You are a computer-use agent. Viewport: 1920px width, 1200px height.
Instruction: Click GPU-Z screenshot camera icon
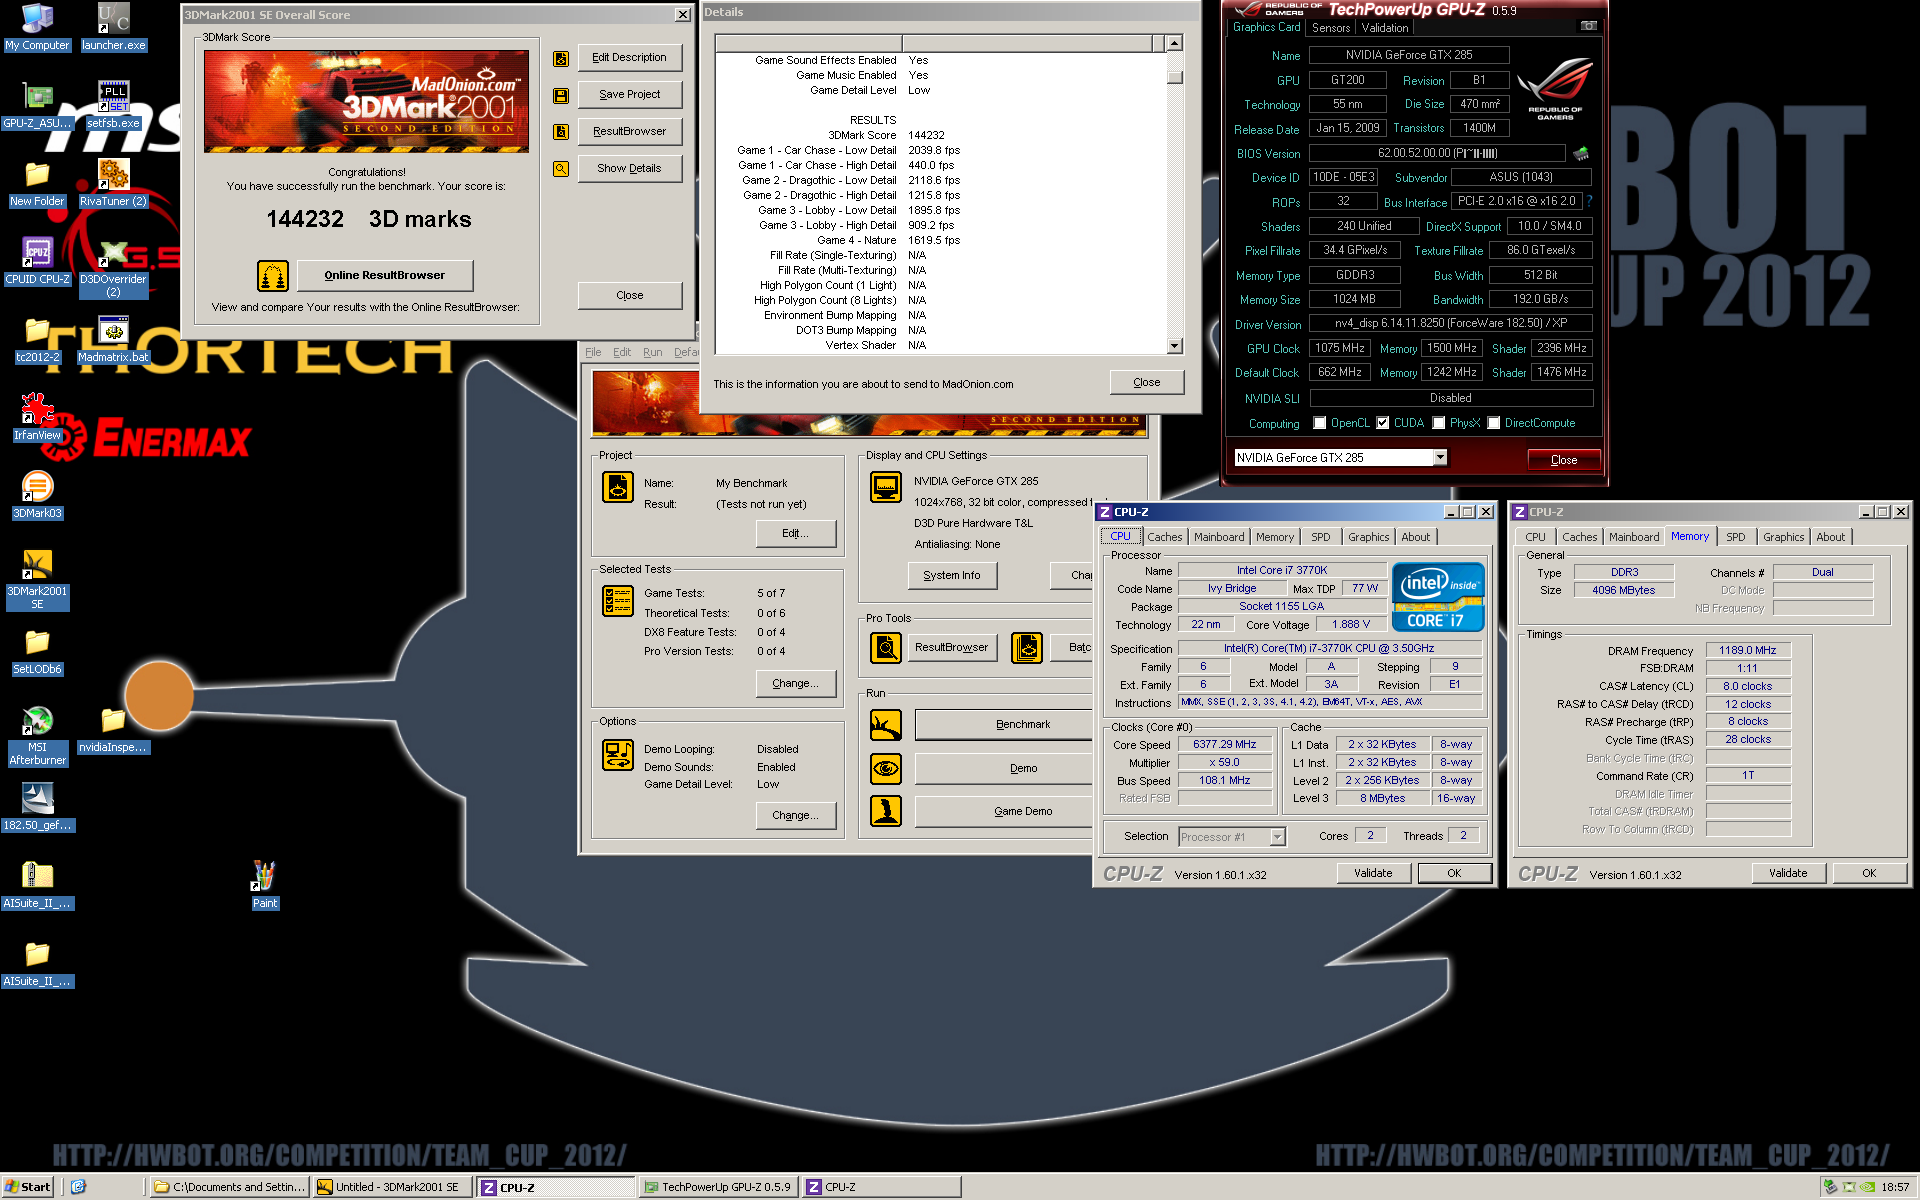click(1588, 26)
